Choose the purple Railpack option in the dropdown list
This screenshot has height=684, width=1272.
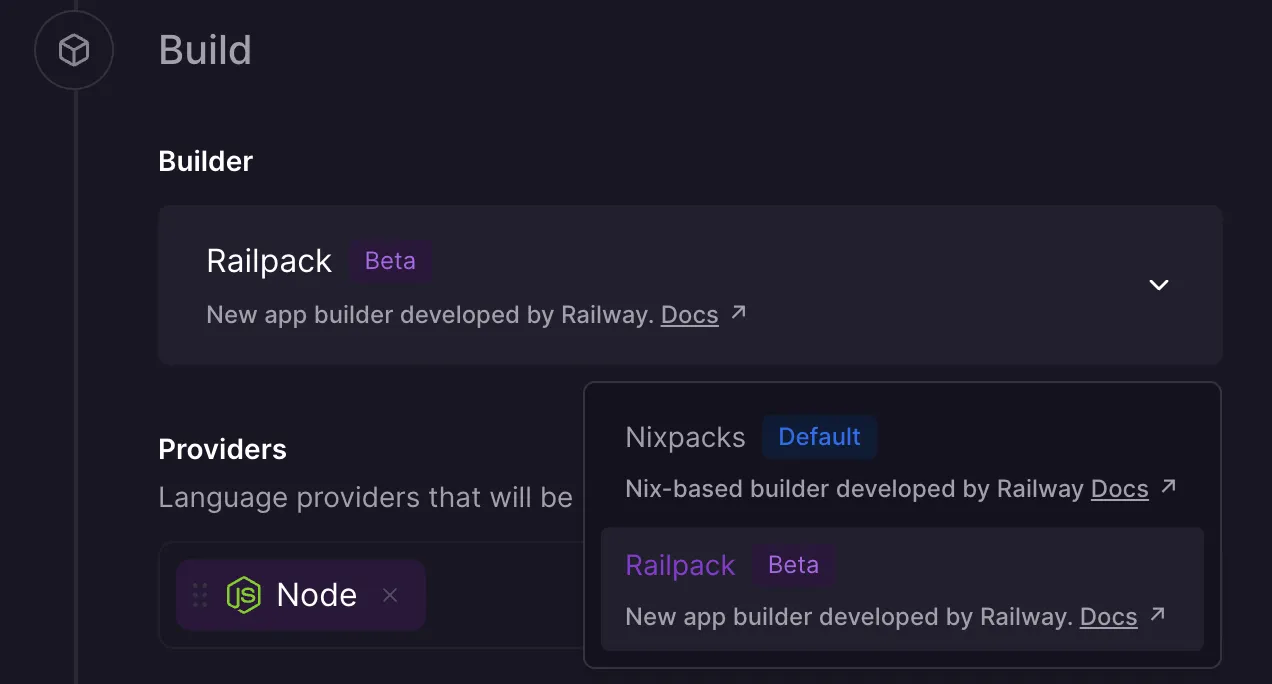click(x=680, y=566)
